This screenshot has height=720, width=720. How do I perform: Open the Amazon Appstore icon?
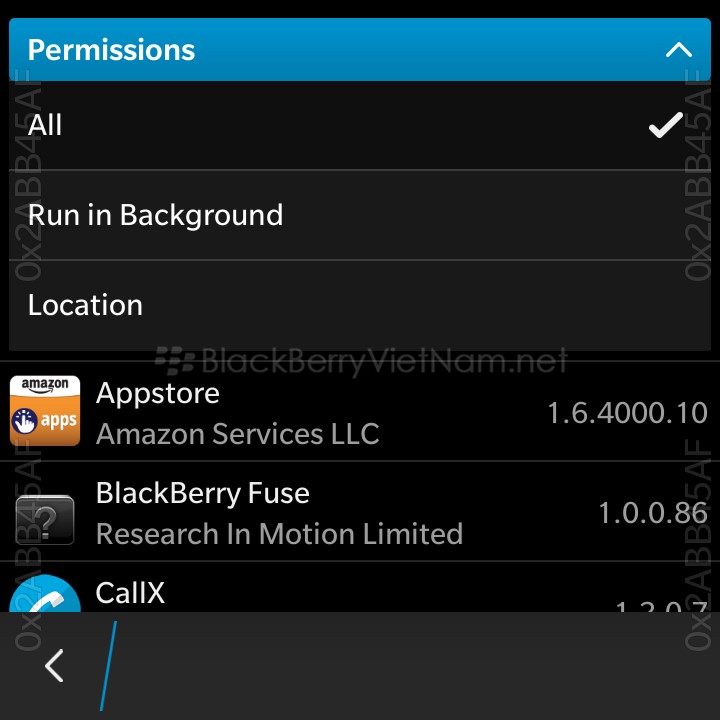(x=45, y=411)
